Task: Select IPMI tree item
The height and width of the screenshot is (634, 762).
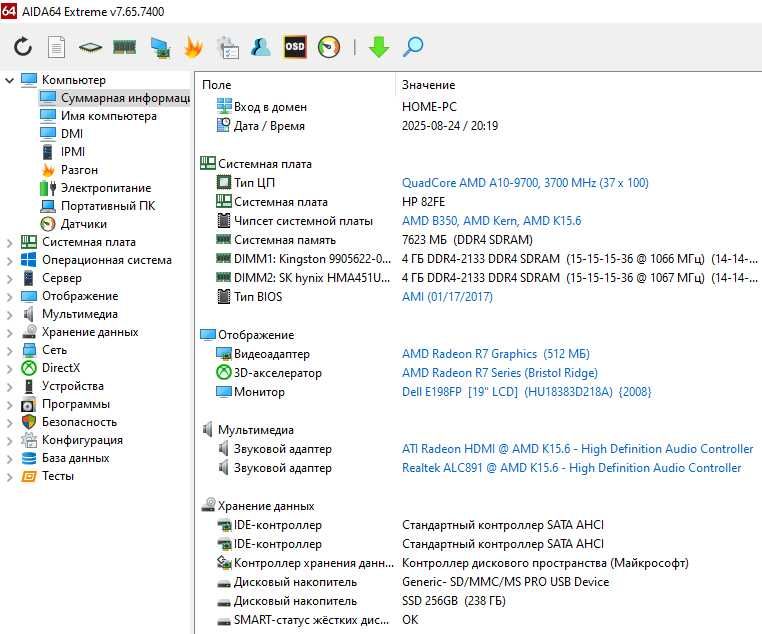Action: coord(63,152)
